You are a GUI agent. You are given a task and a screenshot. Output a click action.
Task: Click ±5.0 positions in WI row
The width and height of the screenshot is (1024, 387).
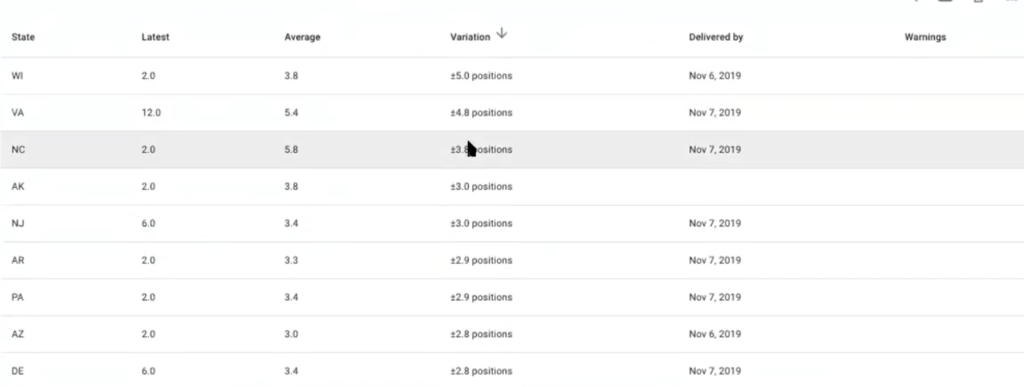coord(481,76)
